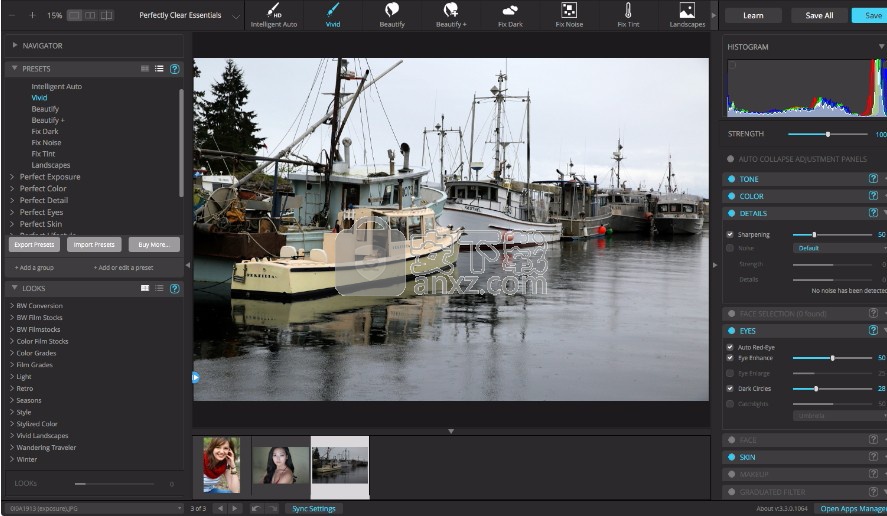Select the red-scarf woman thumbnail

tap(222, 465)
